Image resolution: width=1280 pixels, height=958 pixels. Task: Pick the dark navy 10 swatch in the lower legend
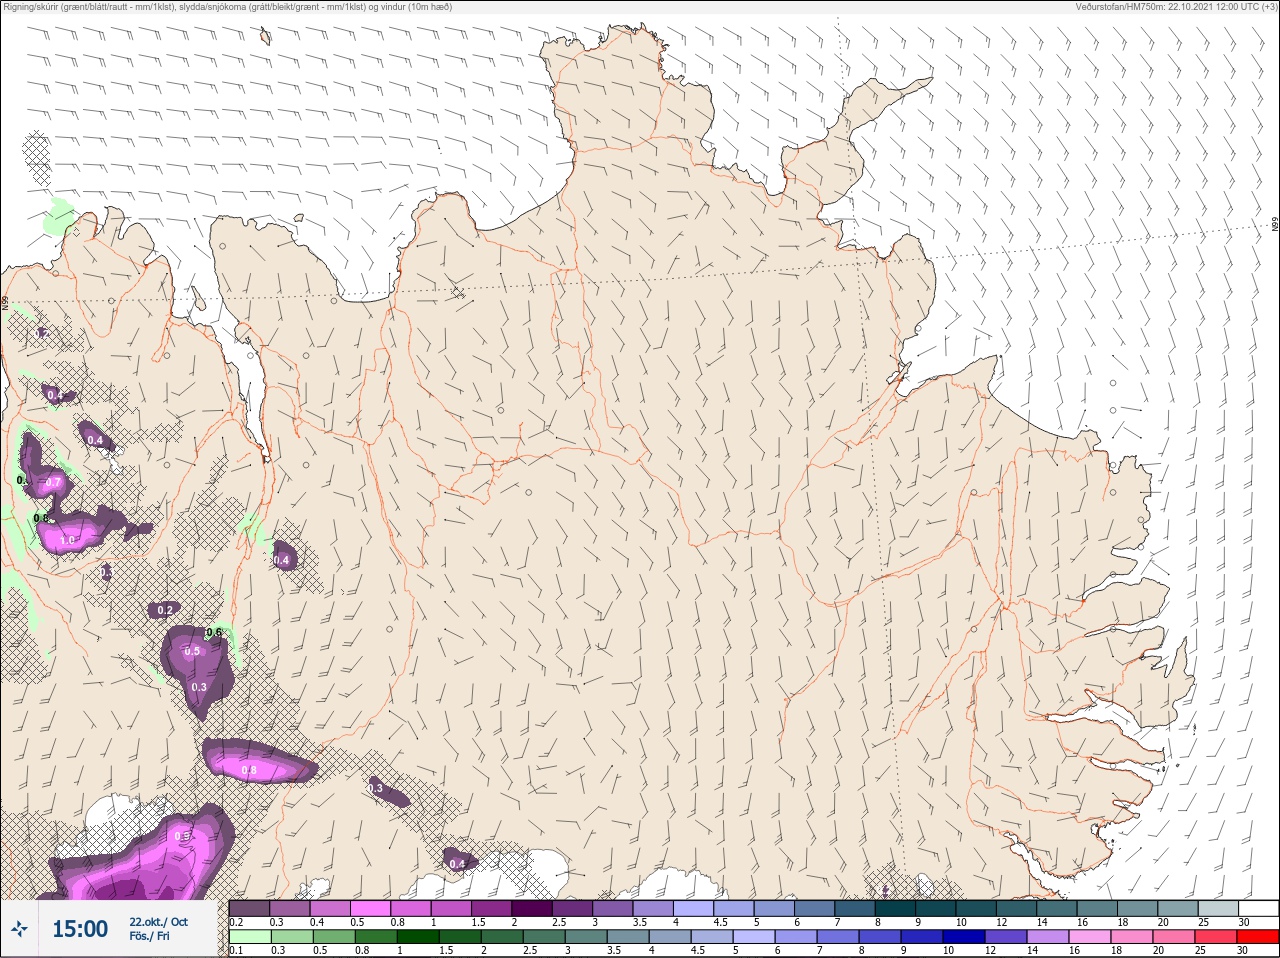(x=963, y=937)
